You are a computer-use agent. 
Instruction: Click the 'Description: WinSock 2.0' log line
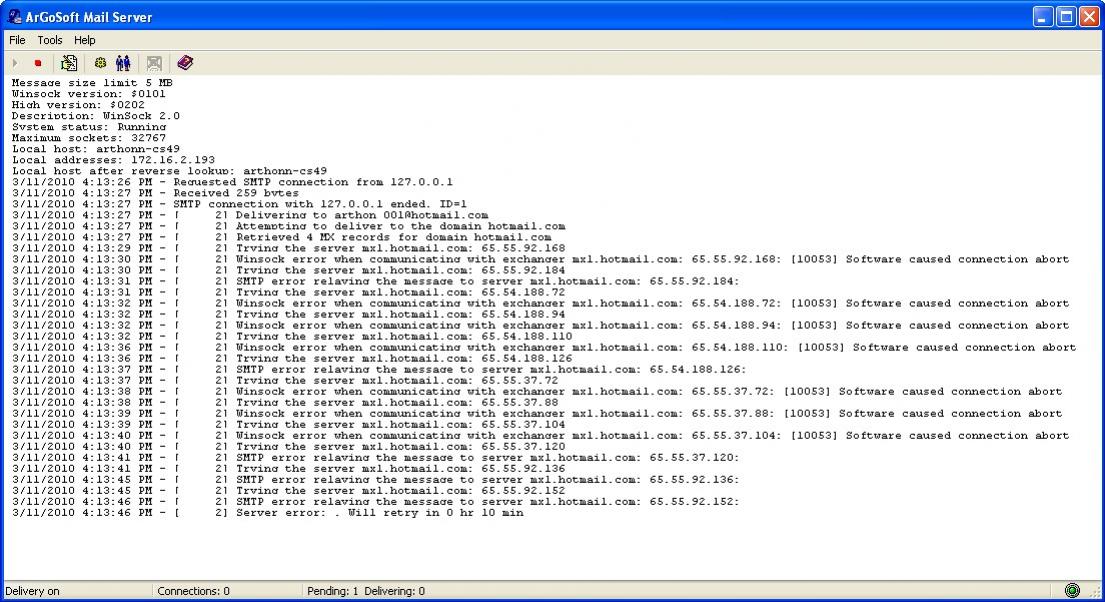(96, 116)
